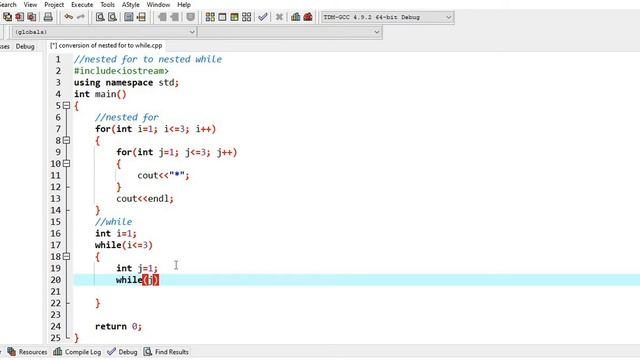Click the Print toolbar icon
The height and width of the screenshot is (360, 640).
pos(48,17)
